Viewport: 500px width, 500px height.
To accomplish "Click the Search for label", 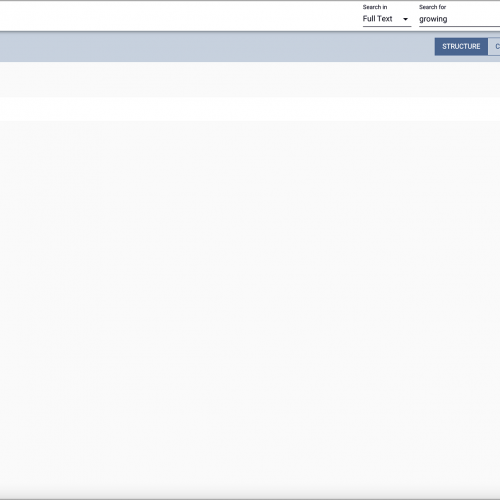I will pyautogui.click(x=432, y=7).
